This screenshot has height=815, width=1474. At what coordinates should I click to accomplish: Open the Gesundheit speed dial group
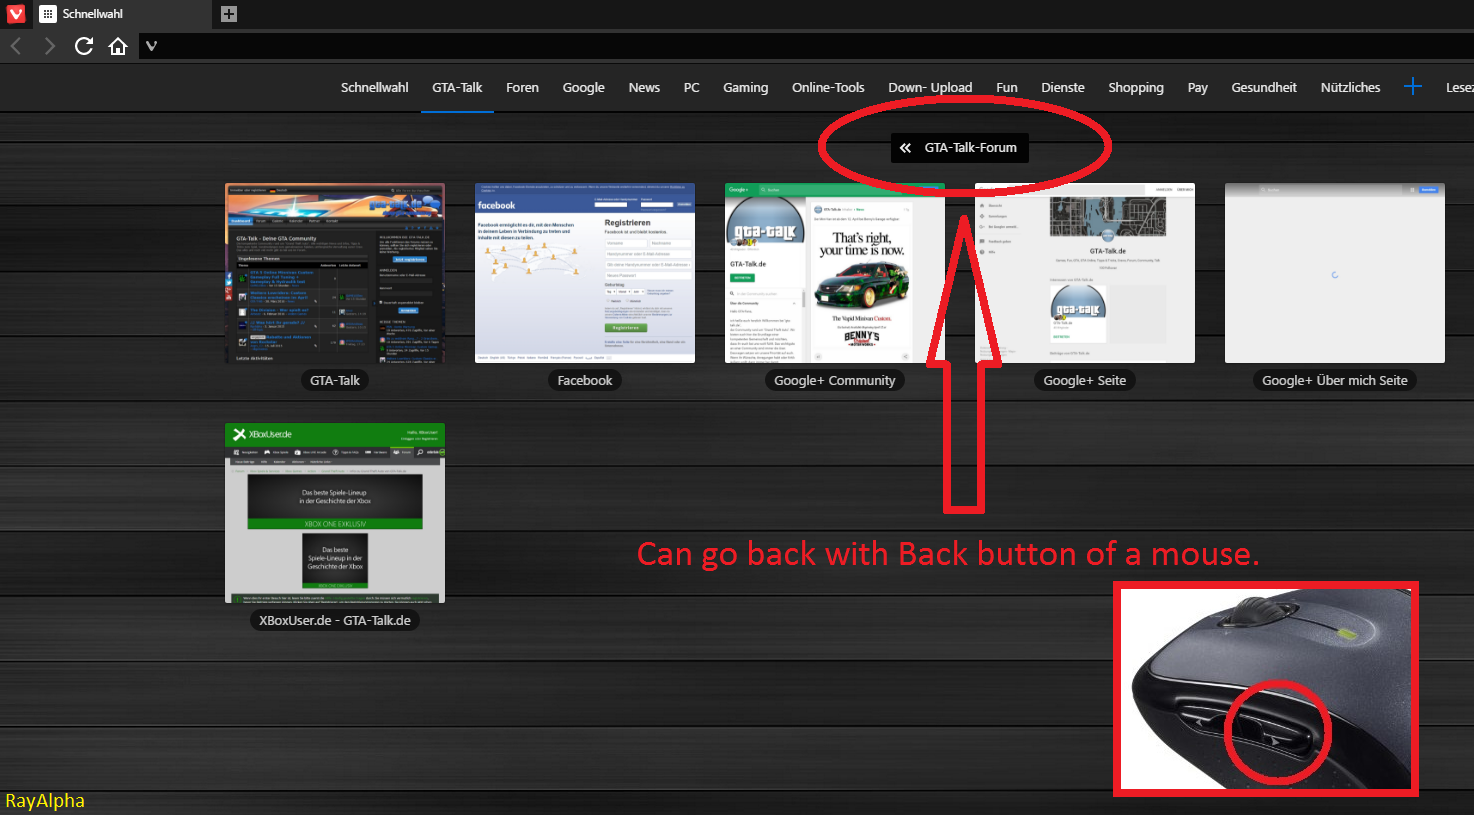(1264, 88)
